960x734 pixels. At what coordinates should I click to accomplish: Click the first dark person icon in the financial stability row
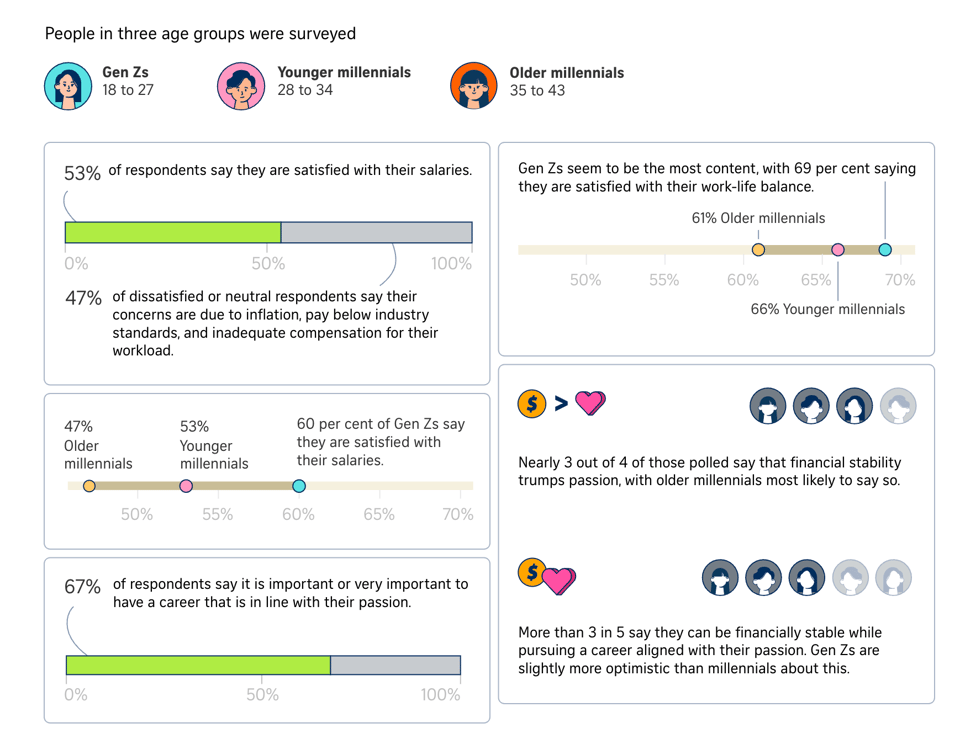click(x=768, y=407)
